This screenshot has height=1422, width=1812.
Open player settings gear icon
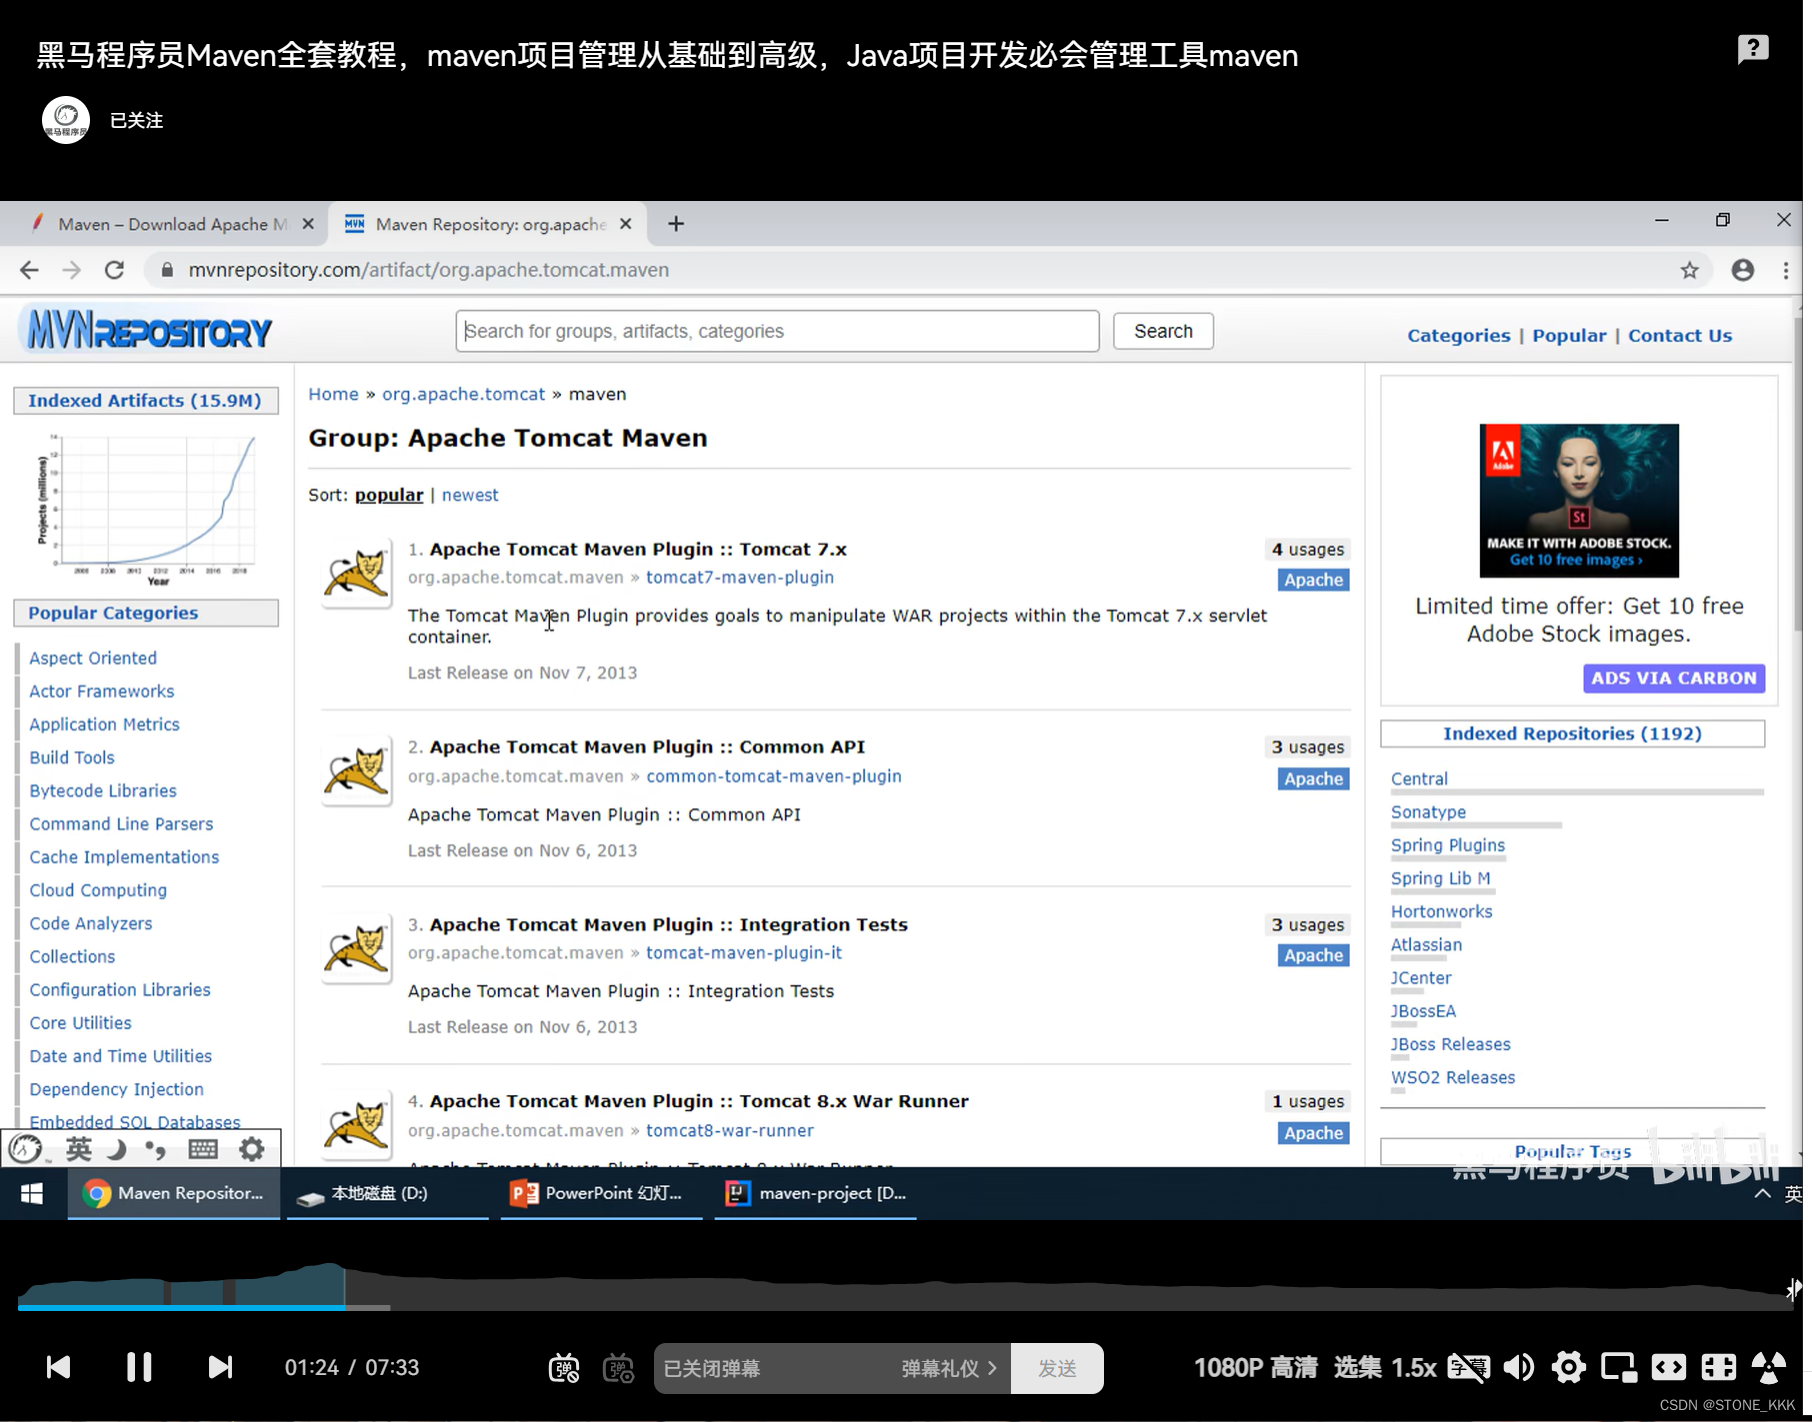[1568, 1367]
